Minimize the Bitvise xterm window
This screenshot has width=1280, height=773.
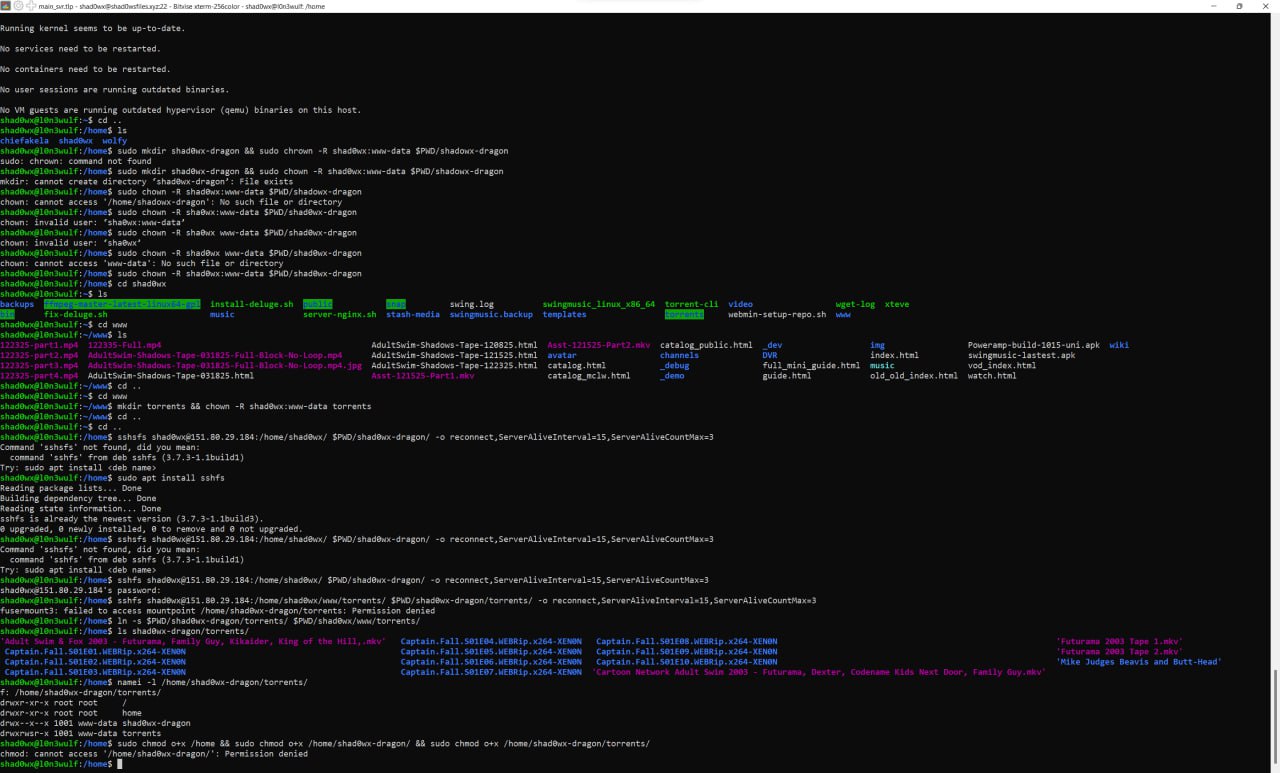1212,6
